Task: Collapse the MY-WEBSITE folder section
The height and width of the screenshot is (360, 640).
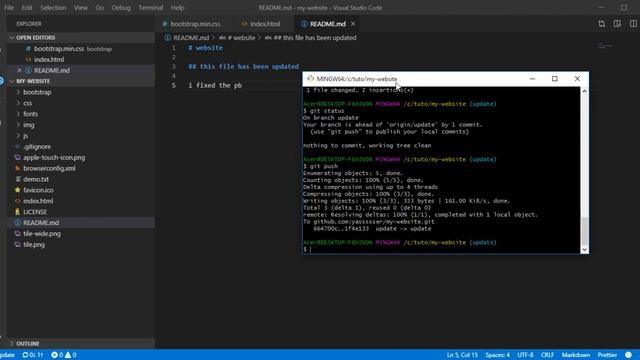Action: tap(81, 81)
